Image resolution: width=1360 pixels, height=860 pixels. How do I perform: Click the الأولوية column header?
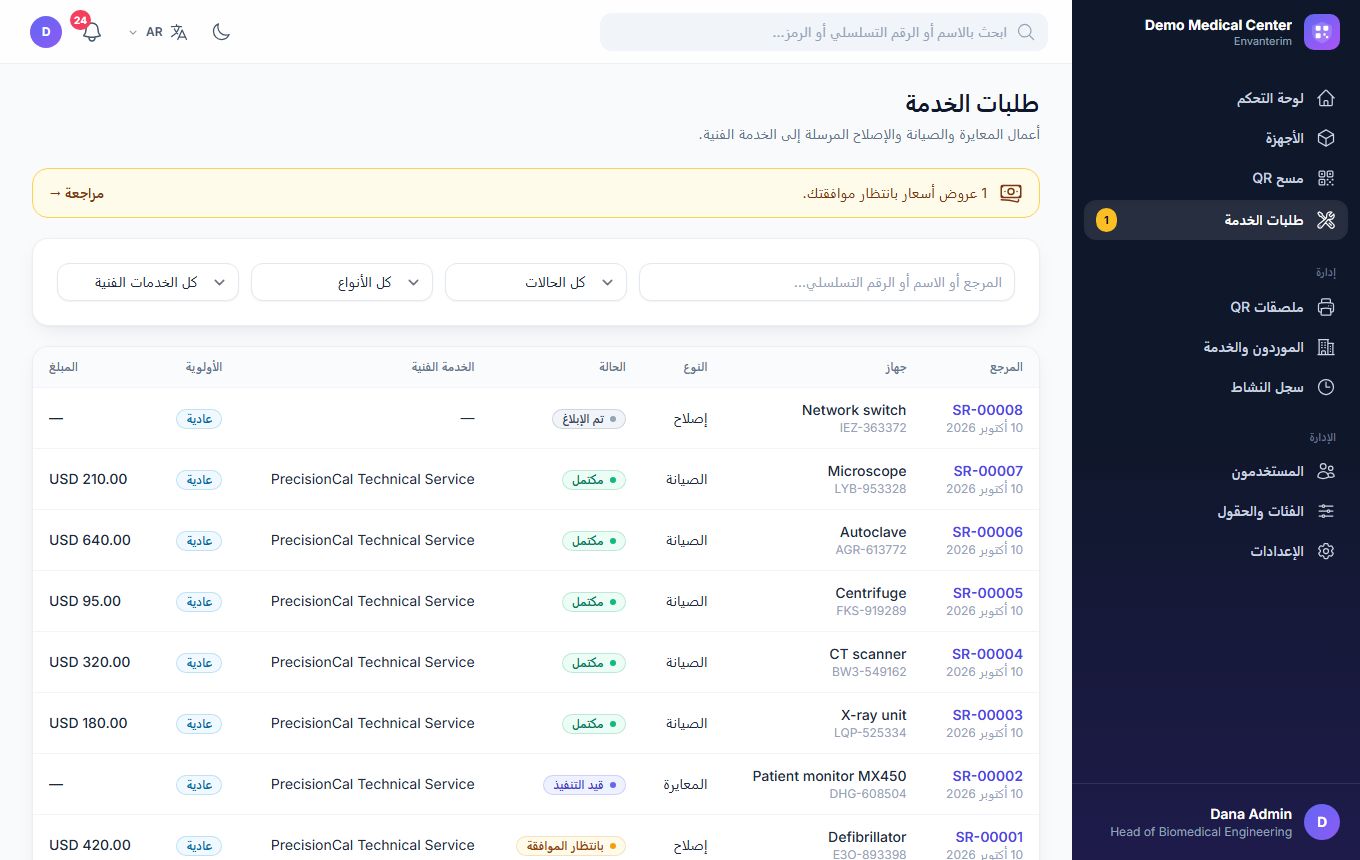point(204,367)
